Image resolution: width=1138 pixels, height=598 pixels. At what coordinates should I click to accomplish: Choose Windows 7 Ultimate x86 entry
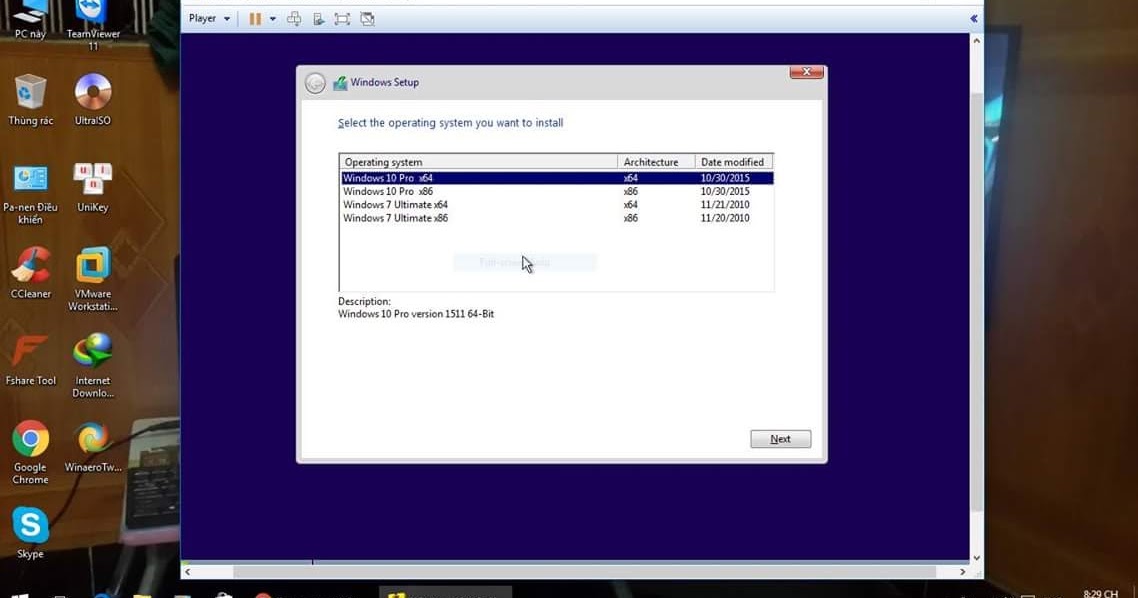(x=557, y=218)
